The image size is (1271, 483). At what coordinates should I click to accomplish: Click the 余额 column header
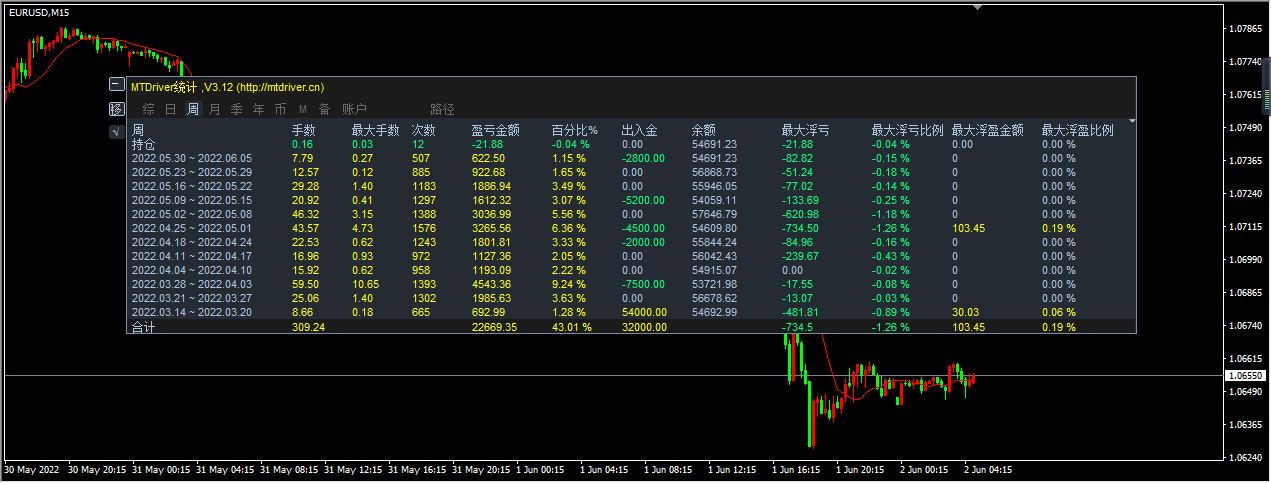coord(703,130)
